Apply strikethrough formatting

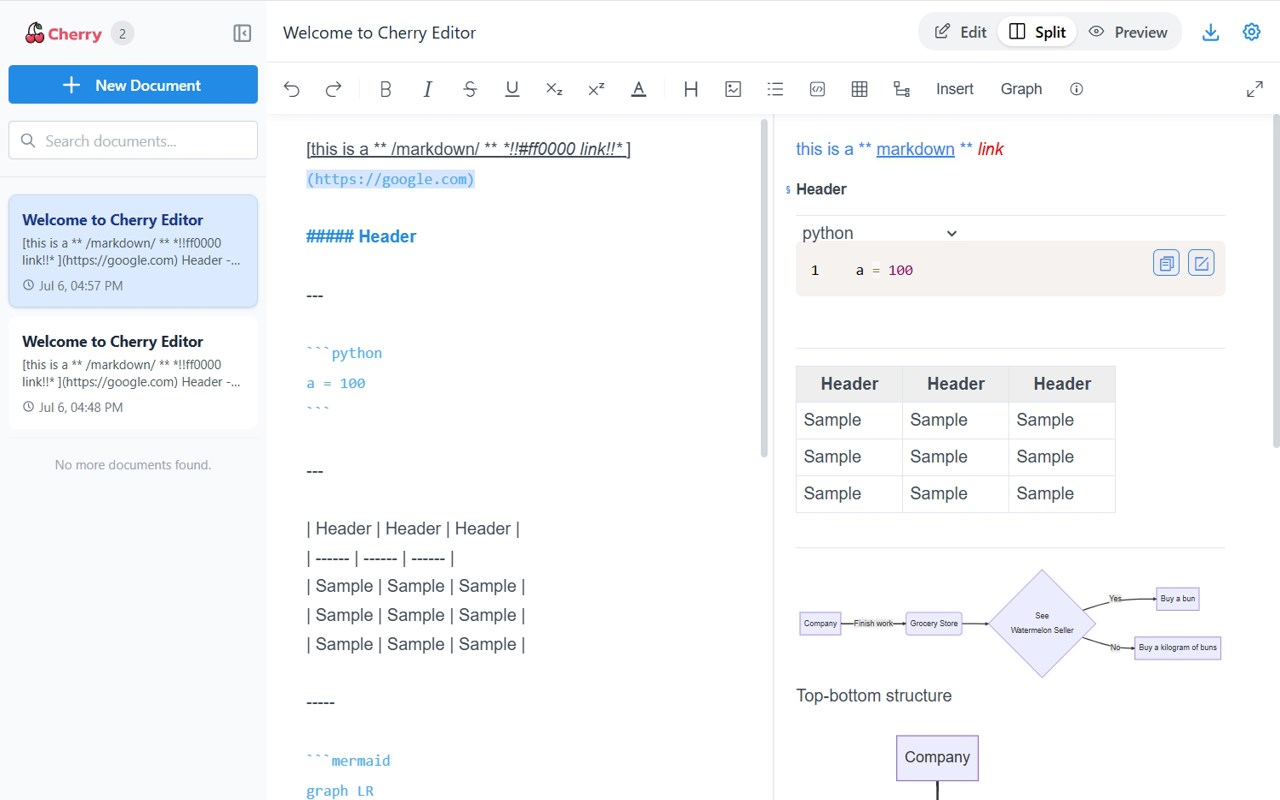coord(470,89)
